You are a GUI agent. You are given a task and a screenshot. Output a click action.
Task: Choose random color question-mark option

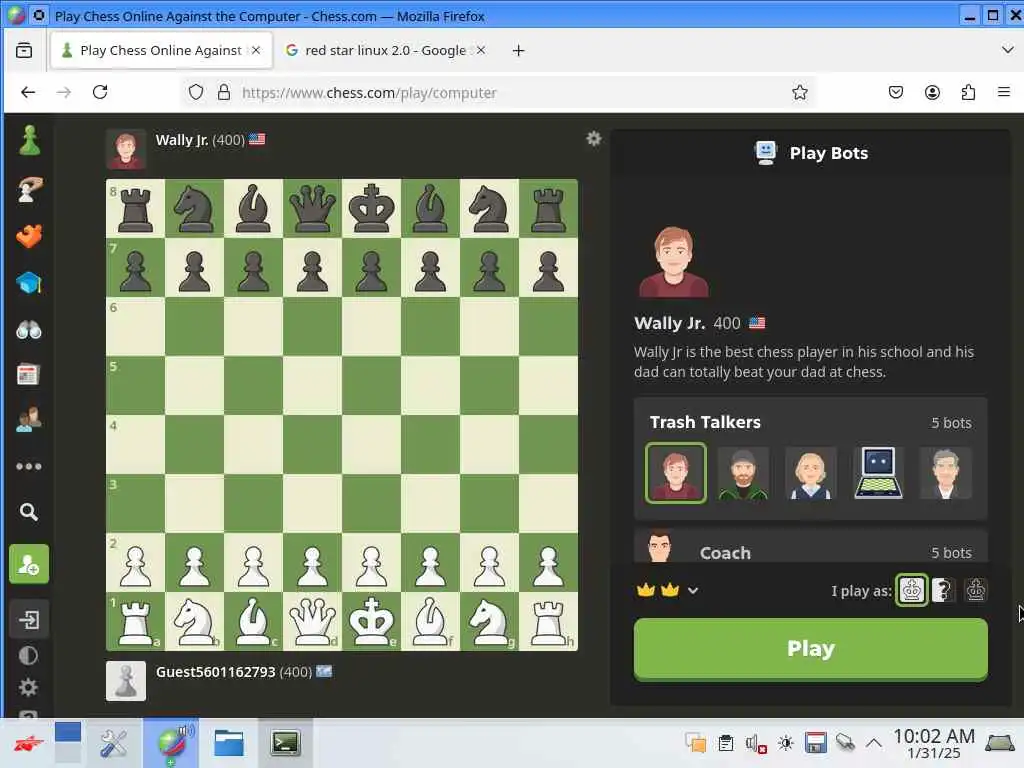[942, 590]
